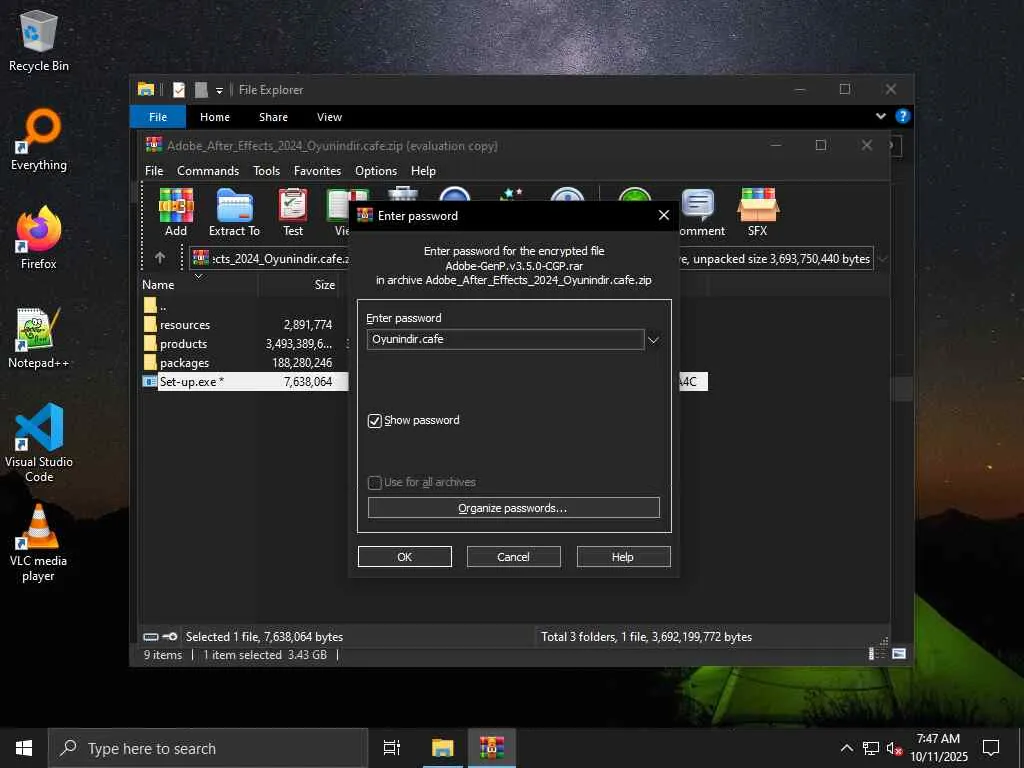Open File Explorer's View tab

329,117
